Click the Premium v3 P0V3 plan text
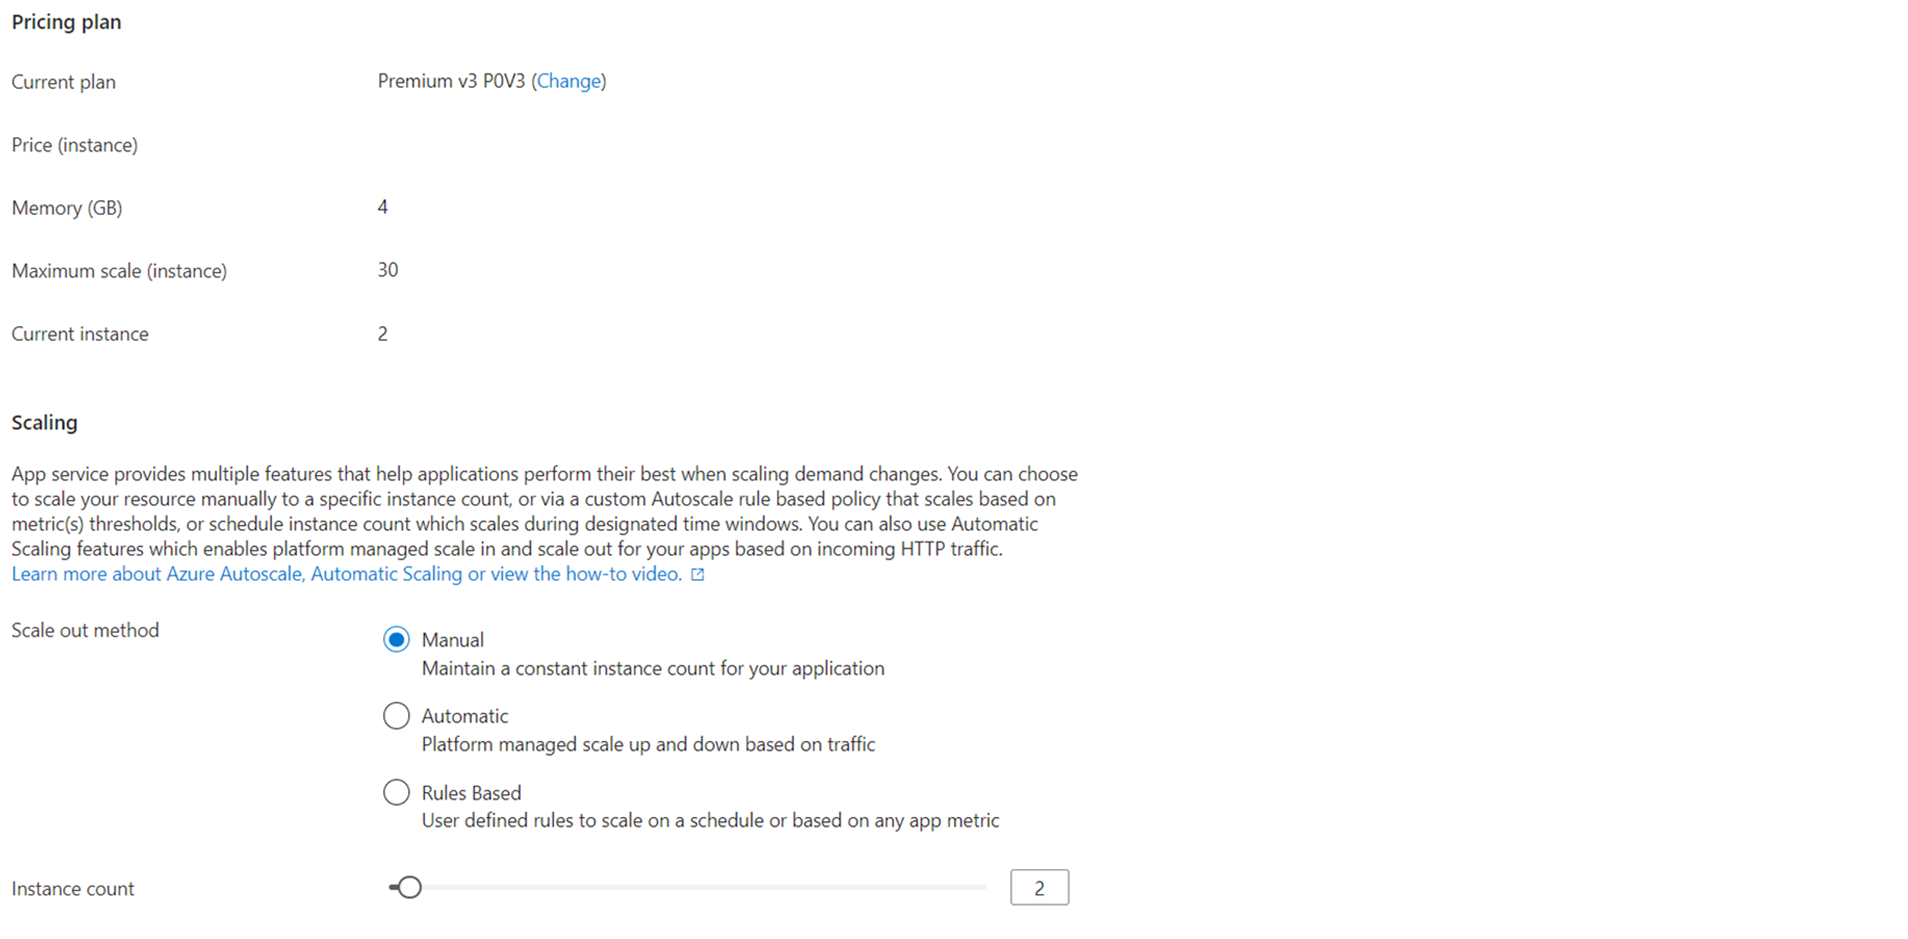The height and width of the screenshot is (939, 1908). (452, 81)
